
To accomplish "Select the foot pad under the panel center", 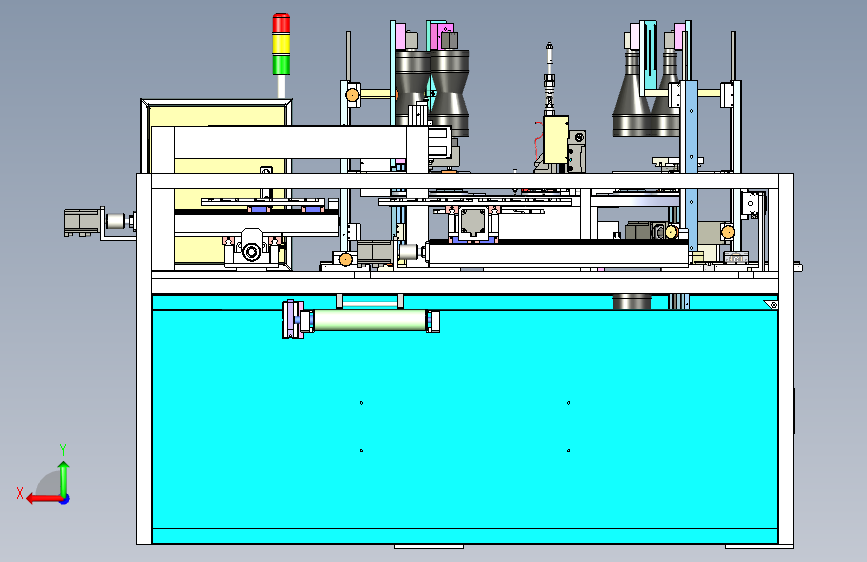I will pyautogui.click(x=429, y=547).
